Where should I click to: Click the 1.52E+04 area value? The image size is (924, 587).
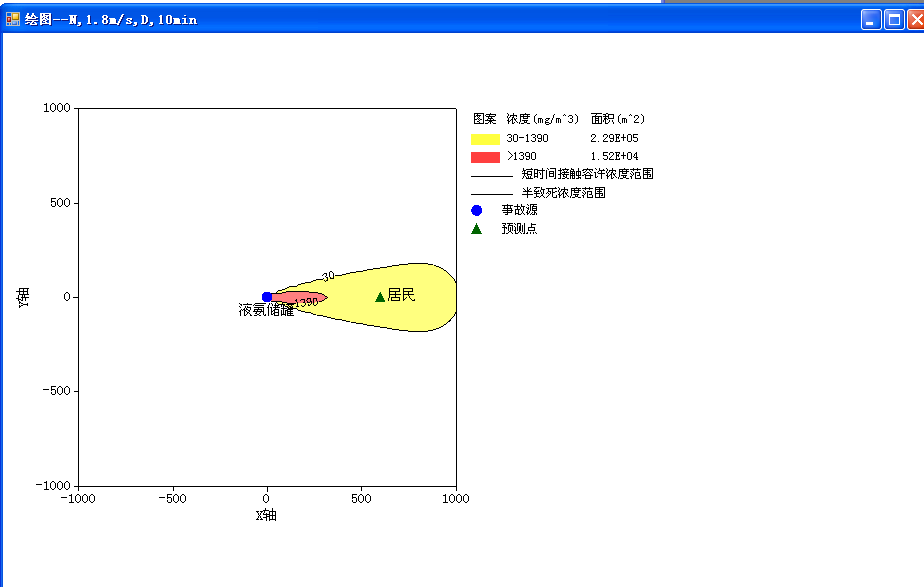[614, 156]
